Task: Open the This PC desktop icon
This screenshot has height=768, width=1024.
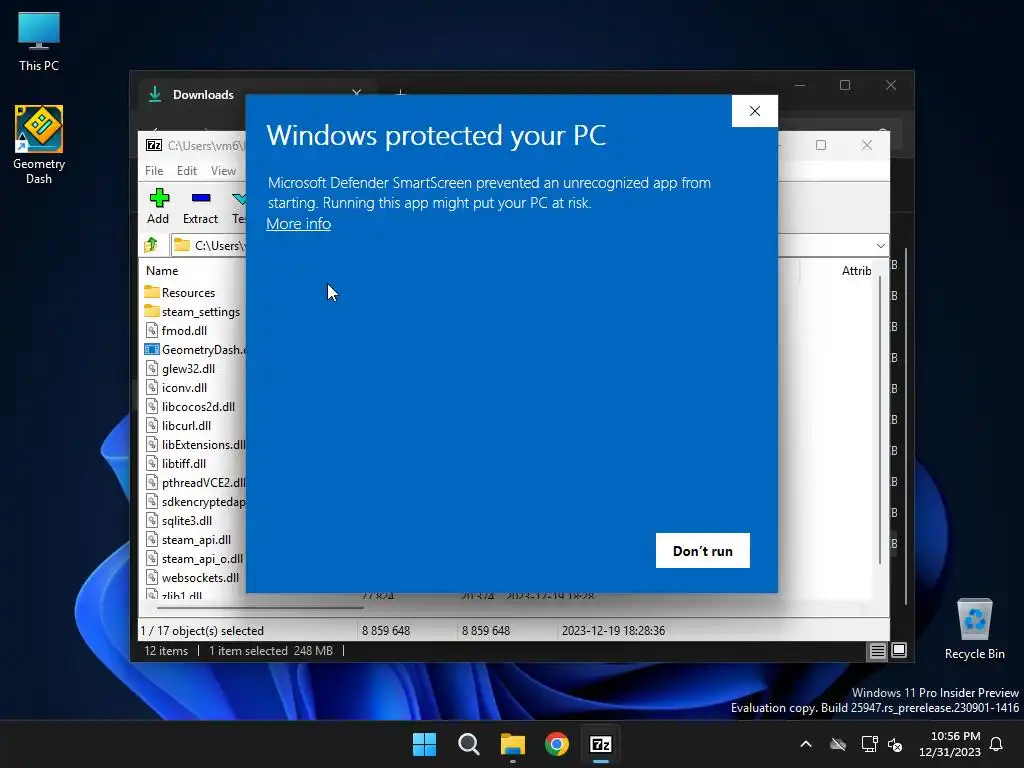Action: click(39, 41)
